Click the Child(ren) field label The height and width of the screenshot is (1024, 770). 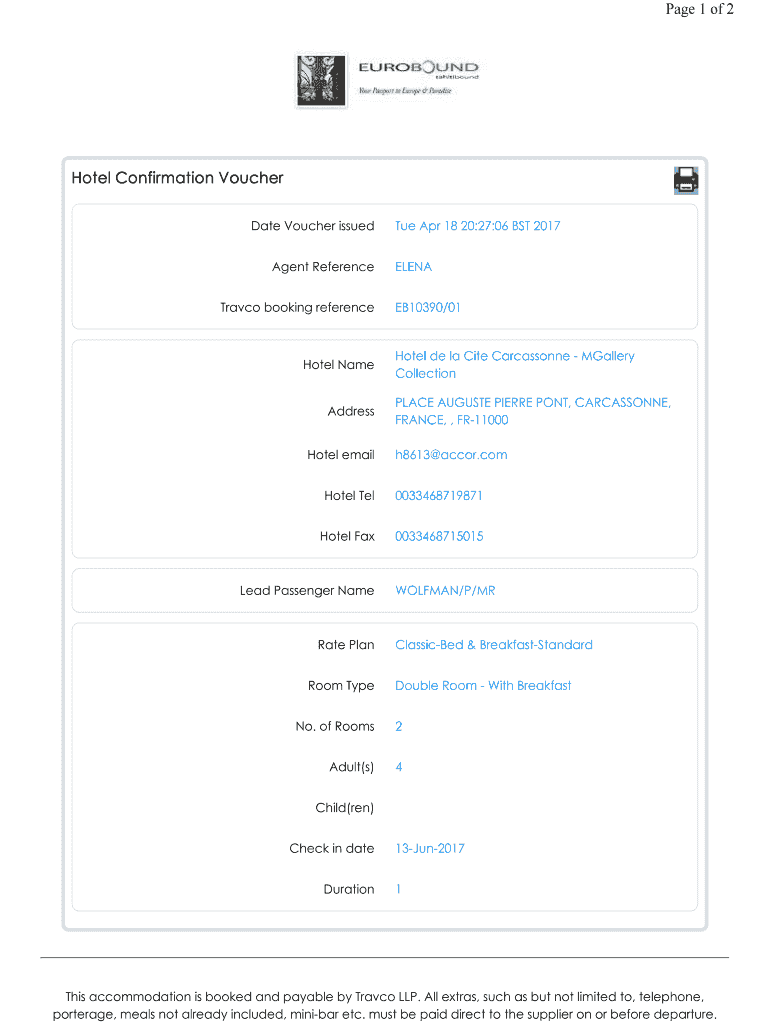345,808
